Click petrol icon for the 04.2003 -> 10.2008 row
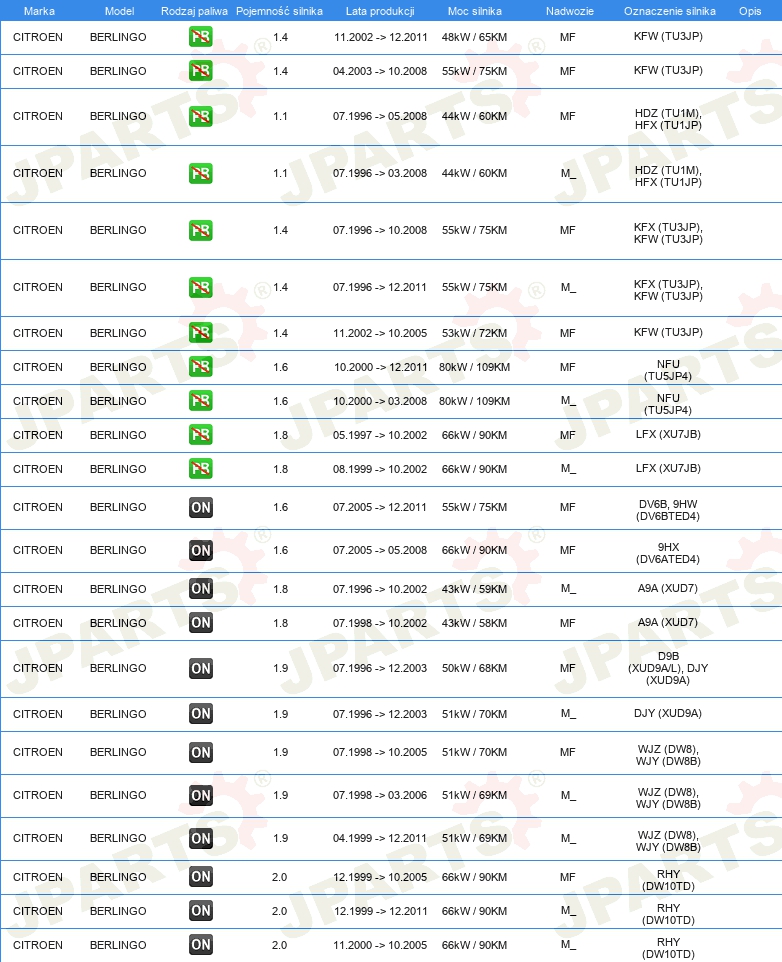Image resolution: width=782 pixels, height=962 pixels. click(201, 71)
